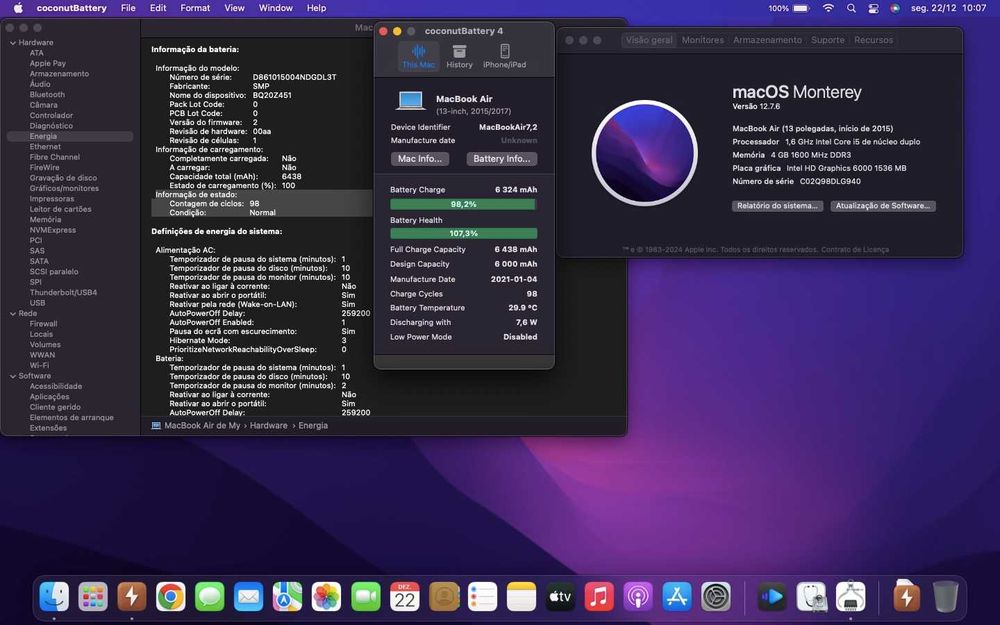Open Photos from the dock
This screenshot has width=1000, height=625.
pos(327,597)
